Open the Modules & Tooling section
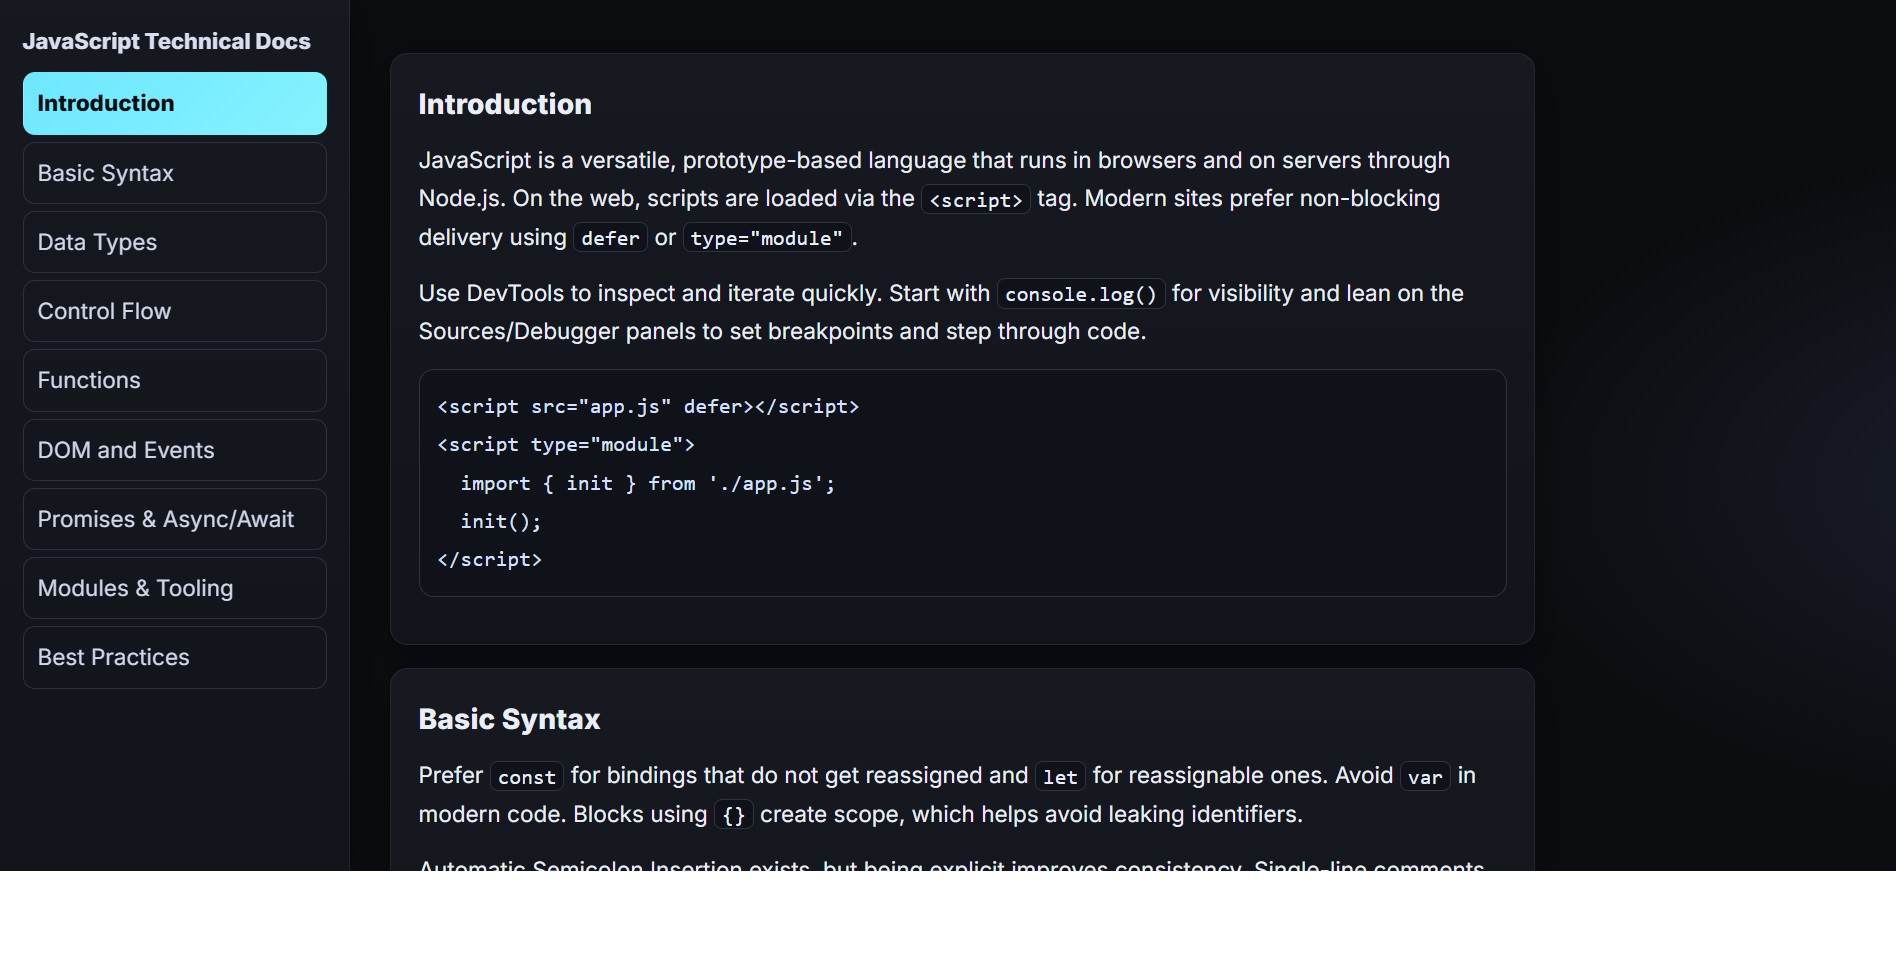Screen dimensions: 1896x960 (x=174, y=588)
